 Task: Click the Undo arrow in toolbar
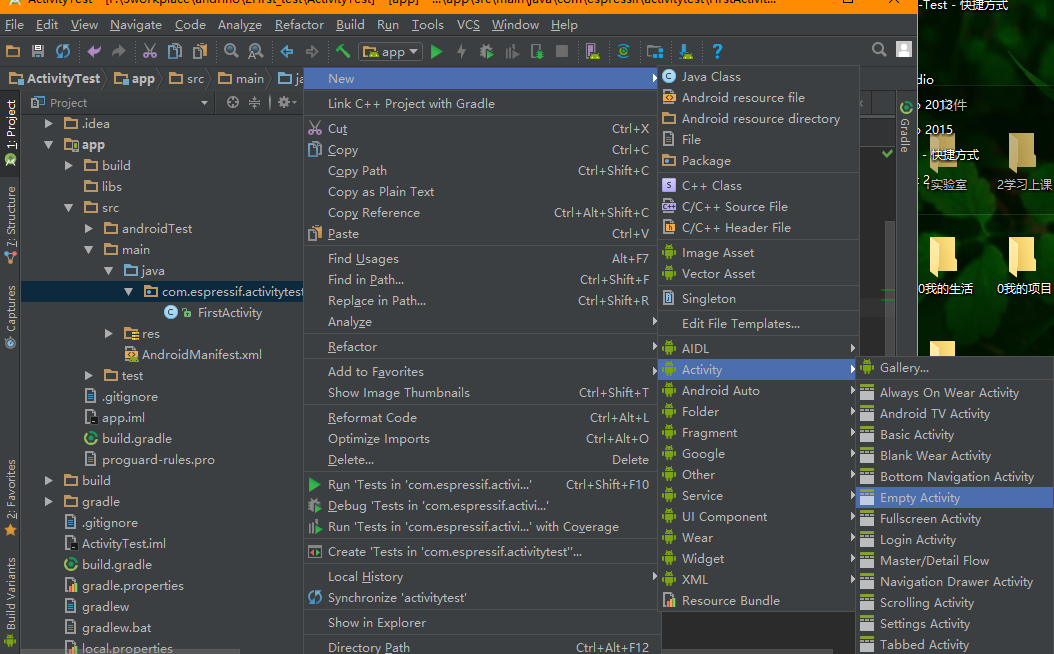pyautogui.click(x=94, y=51)
